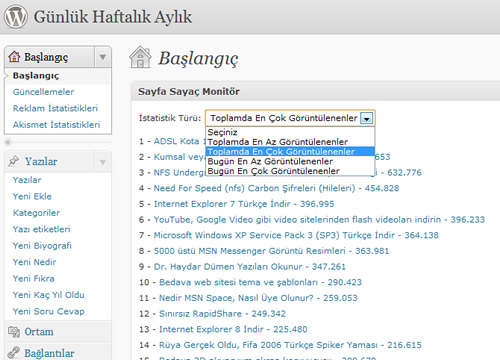The width and height of the screenshot is (500, 360).
Task: Open Yeni Fıkra in the sidebar
Action: coord(33,278)
